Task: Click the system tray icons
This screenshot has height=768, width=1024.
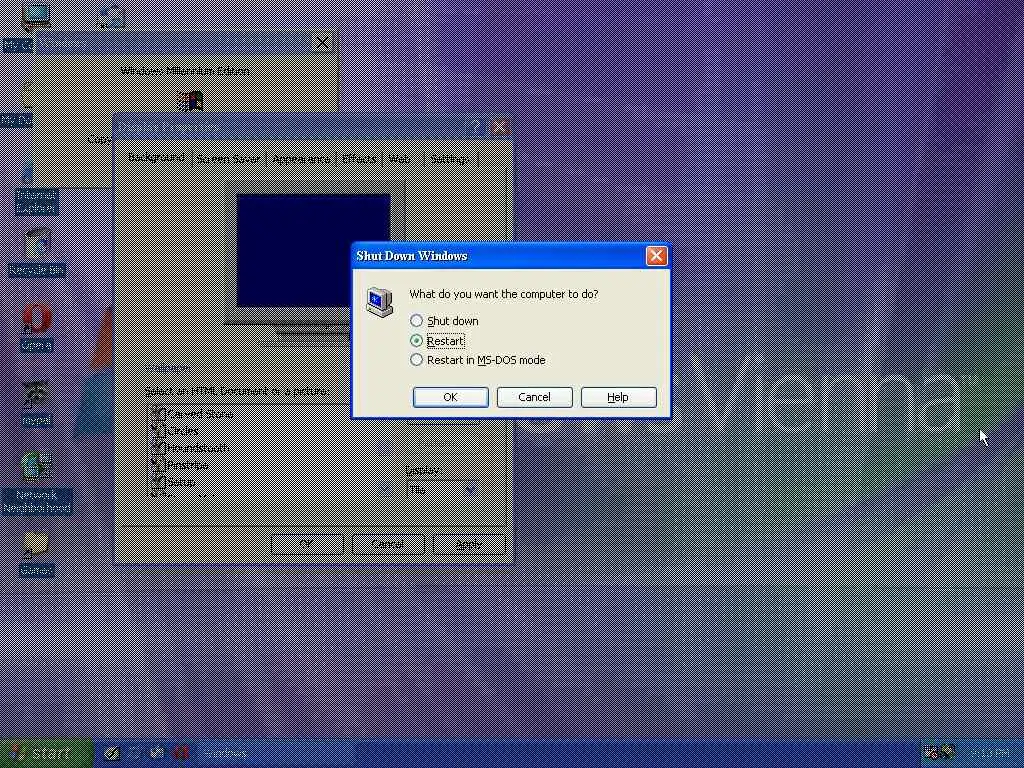Action: (x=939, y=753)
